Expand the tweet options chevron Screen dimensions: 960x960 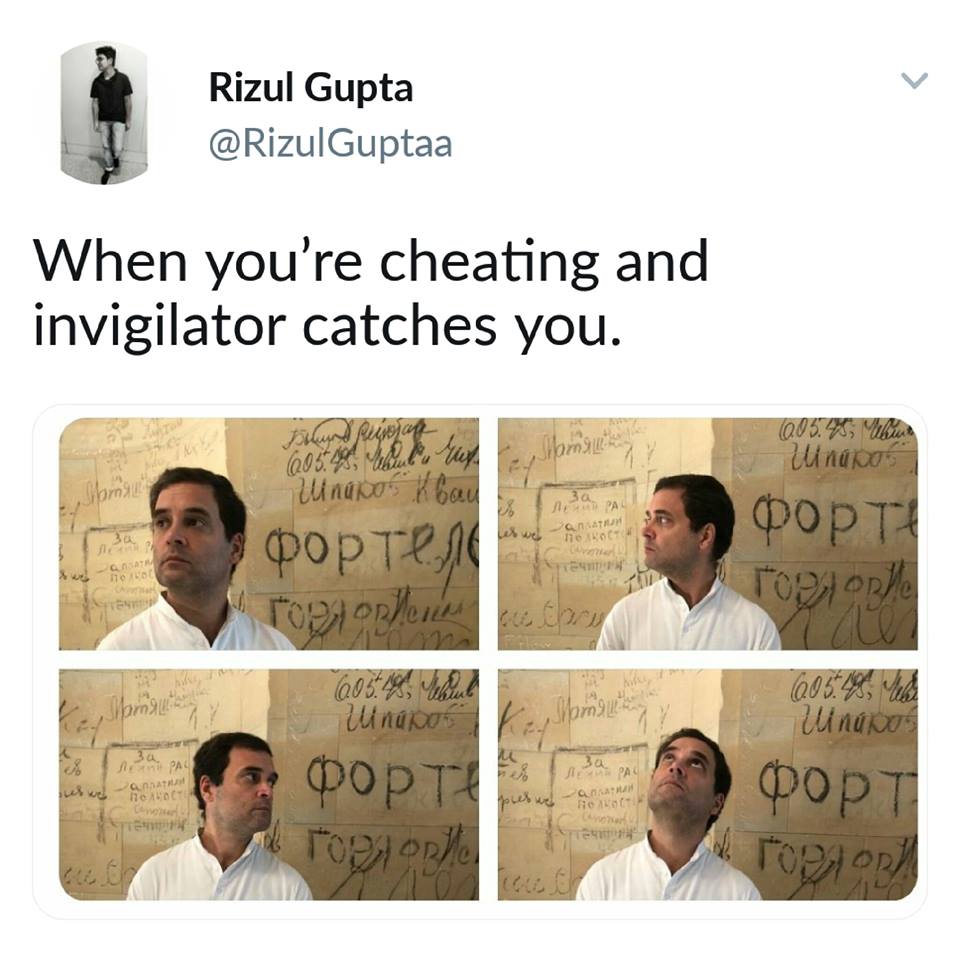pyautogui.click(x=914, y=80)
